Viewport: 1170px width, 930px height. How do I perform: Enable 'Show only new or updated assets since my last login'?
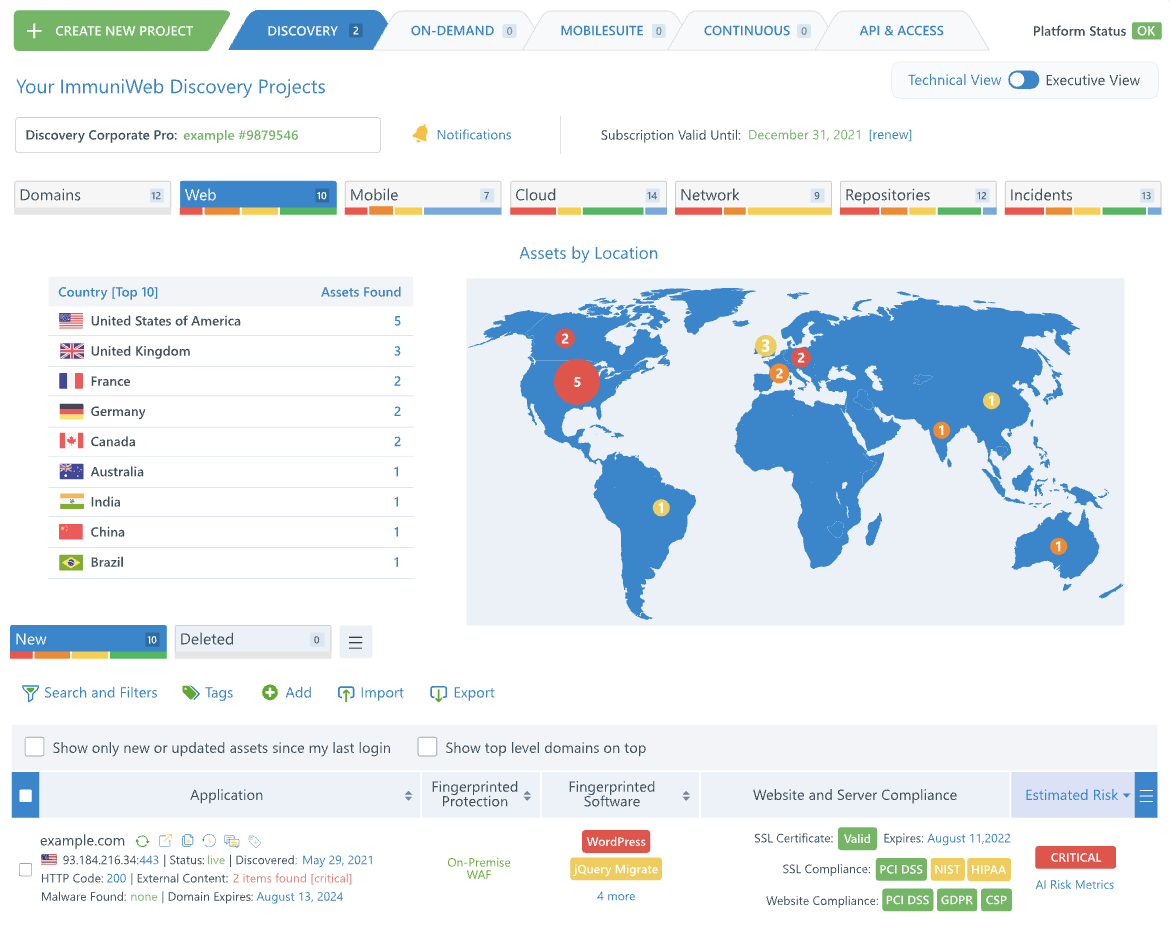click(x=34, y=746)
